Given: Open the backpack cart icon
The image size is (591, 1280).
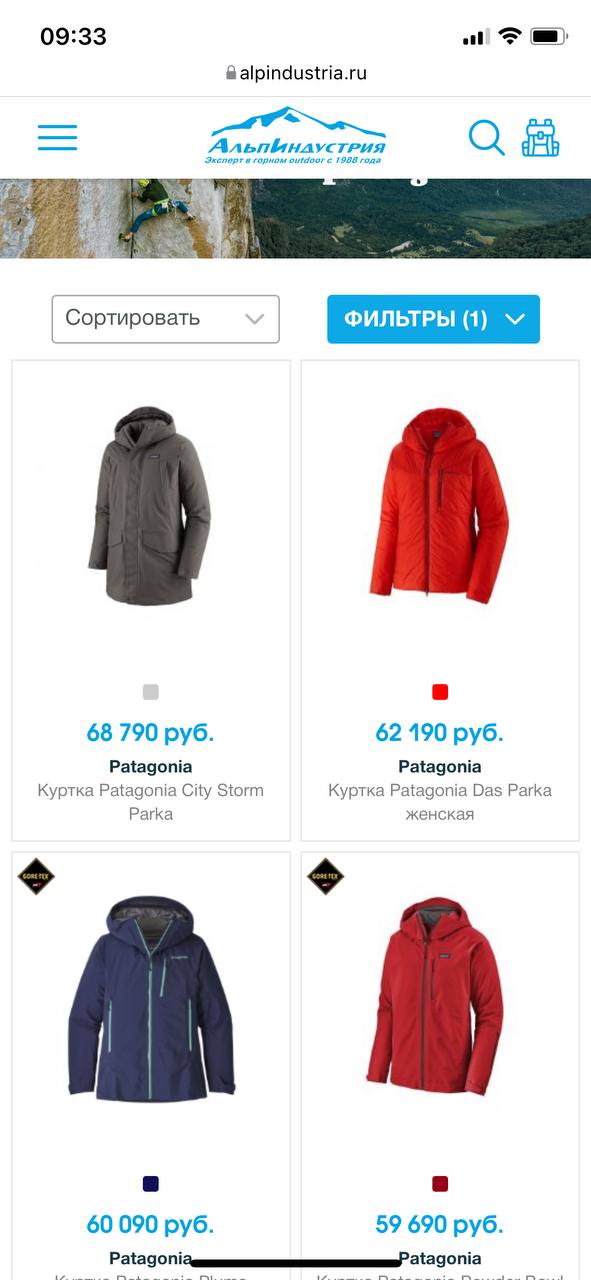Looking at the screenshot, I should coord(541,137).
